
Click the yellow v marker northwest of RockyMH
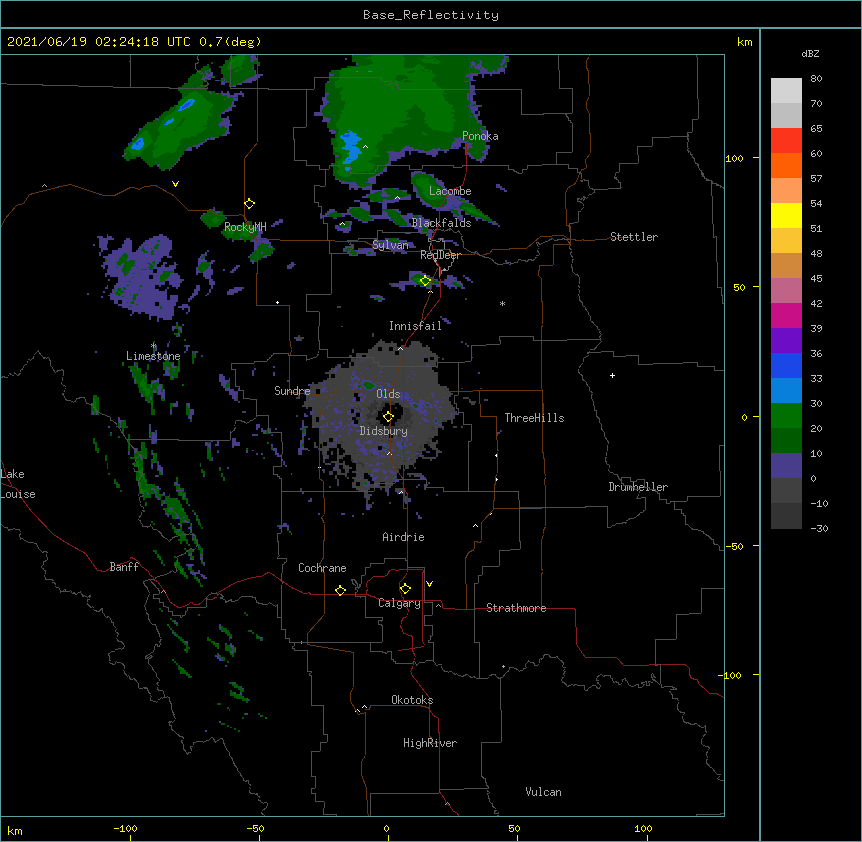coord(175,184)
